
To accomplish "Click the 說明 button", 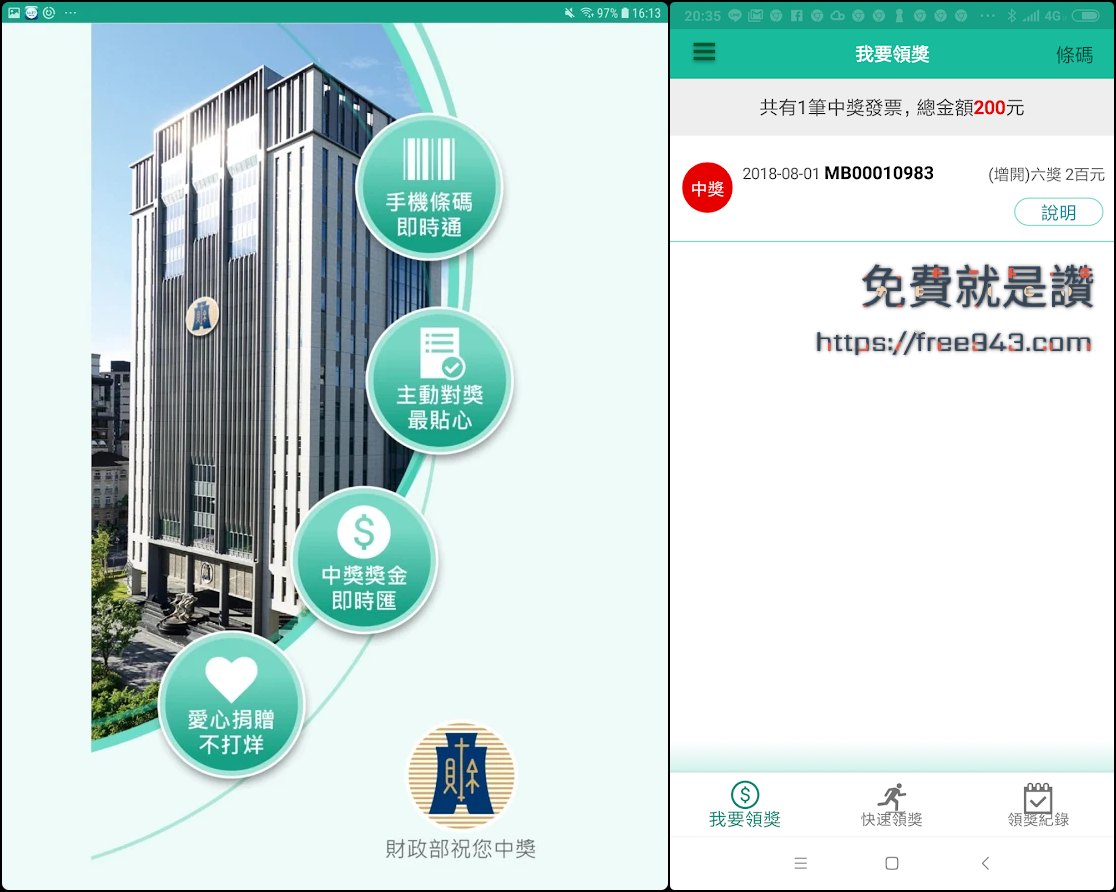I will coord(1058,212).
